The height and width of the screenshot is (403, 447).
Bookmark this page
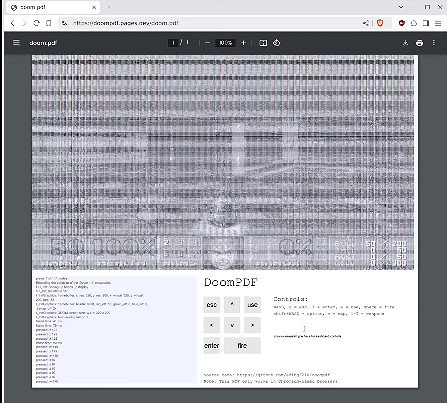click(x=48, y=23)
